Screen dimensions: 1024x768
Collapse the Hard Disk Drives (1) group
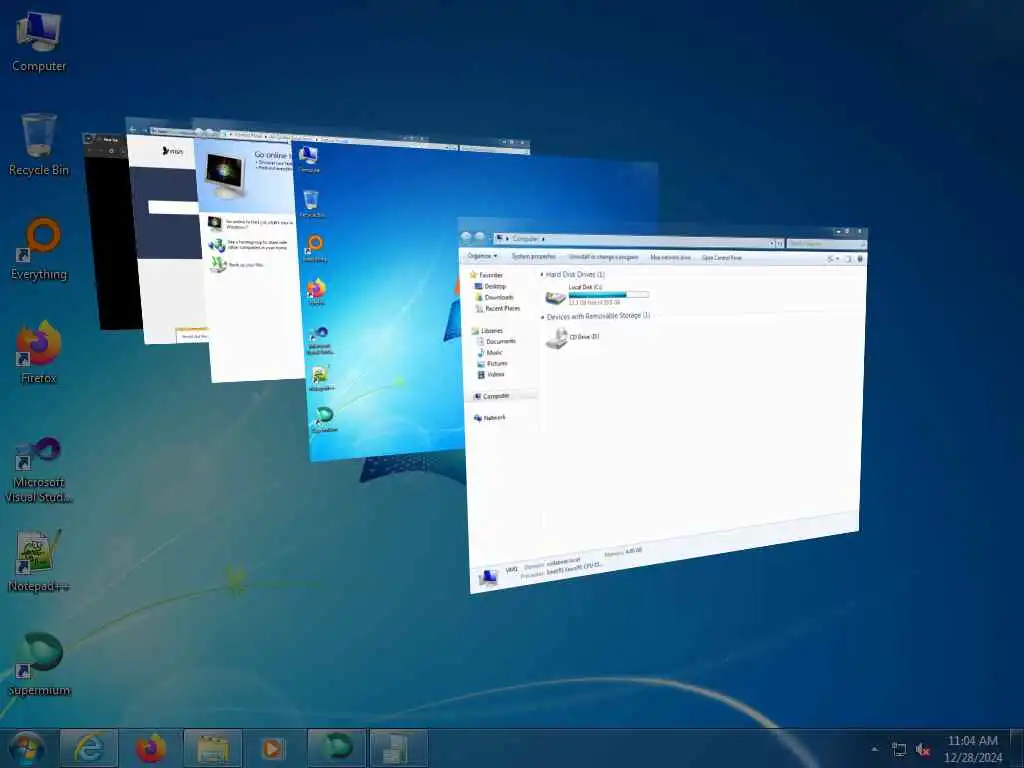click(x=542, y=274)
